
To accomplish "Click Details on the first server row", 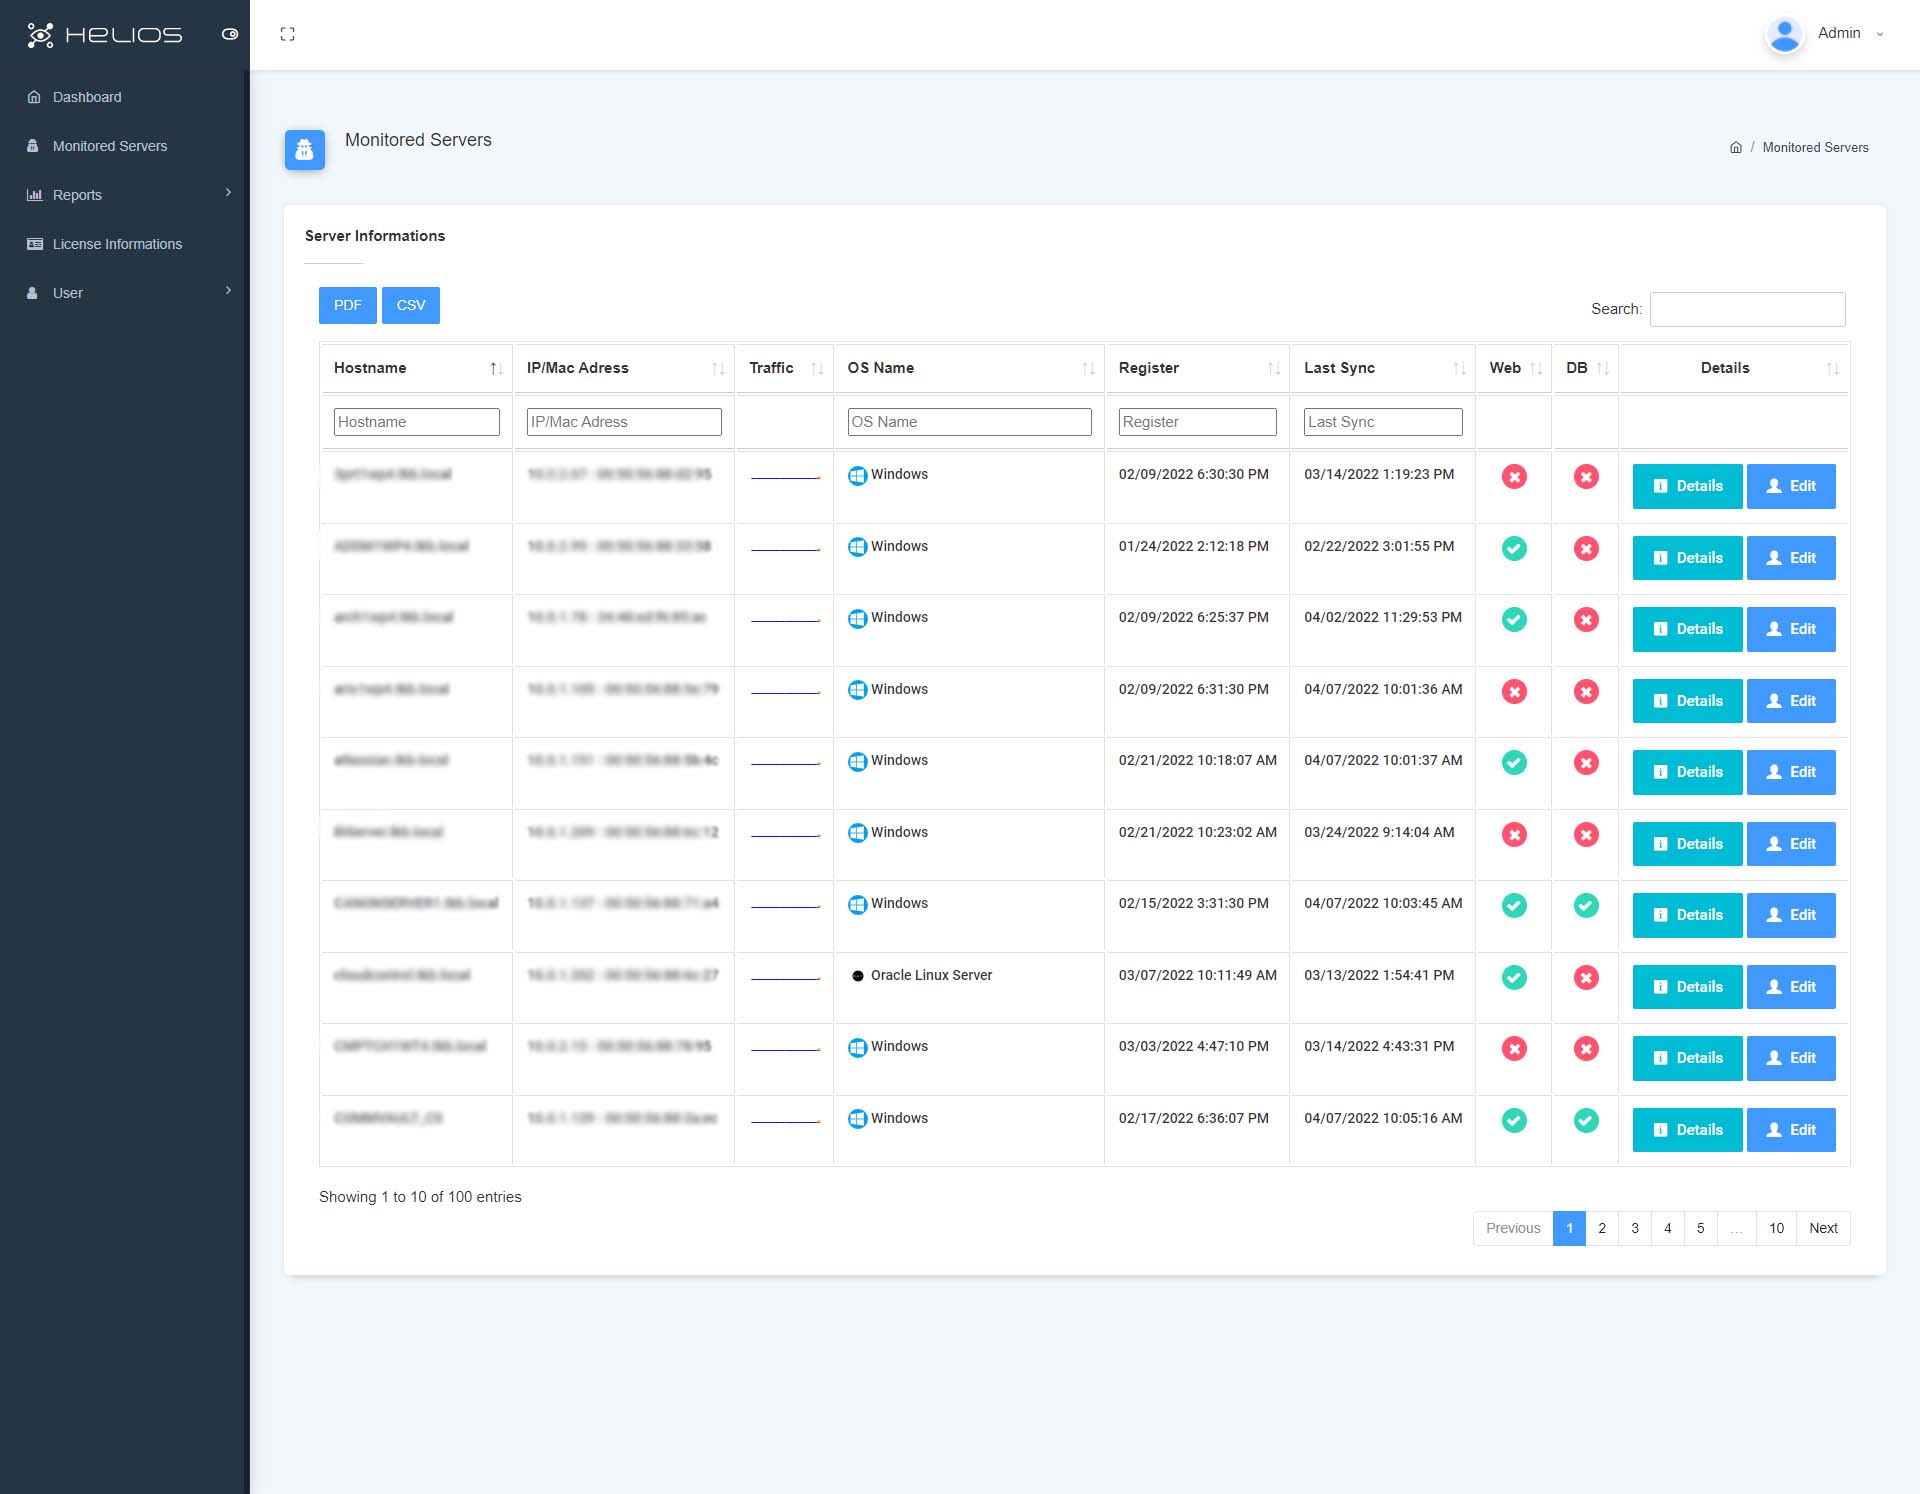I will 1686,486.
